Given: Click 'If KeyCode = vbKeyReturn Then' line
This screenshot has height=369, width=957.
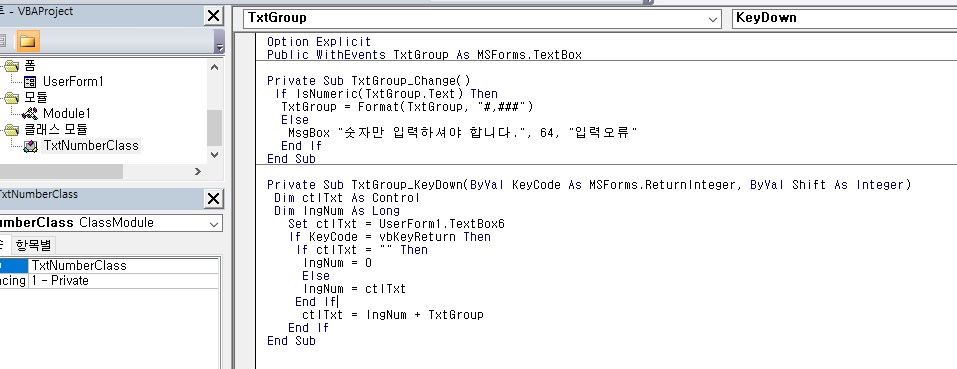Looking at the screenshot, I should point(390,237).
